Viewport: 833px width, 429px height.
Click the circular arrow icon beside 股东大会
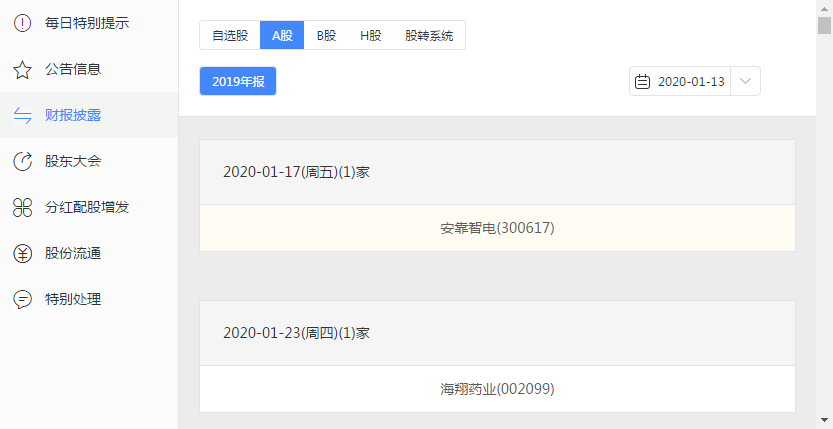[x=22, y=161]
